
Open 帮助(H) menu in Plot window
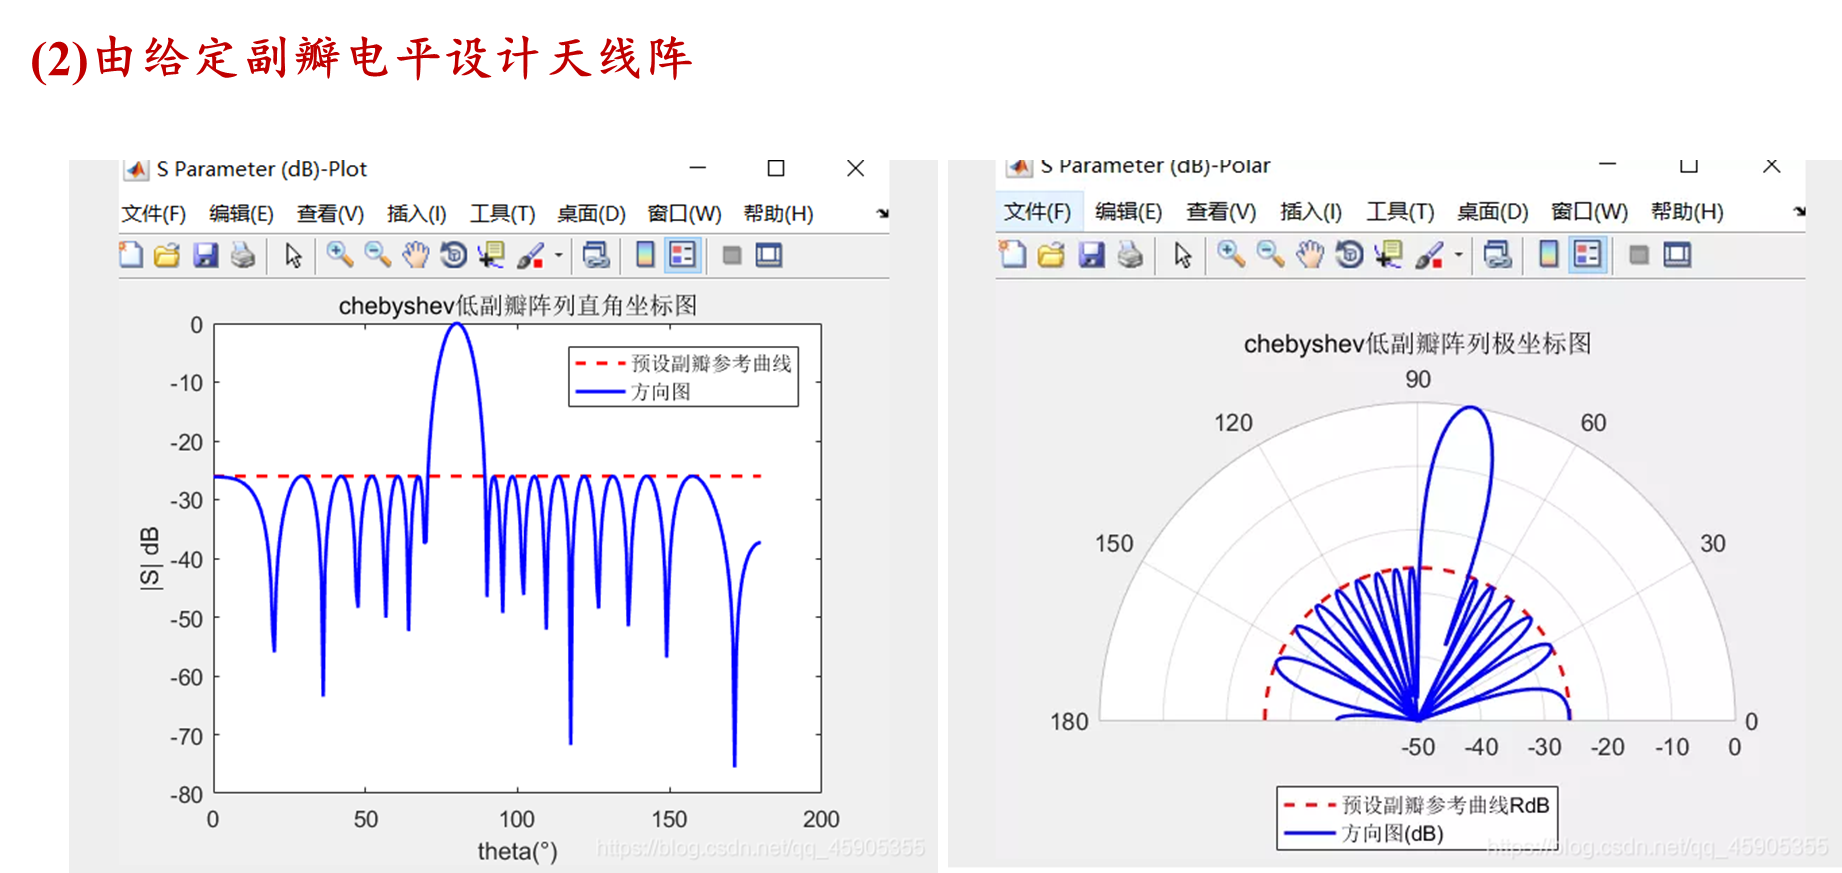pyautogui.click(x=778, y=214)
